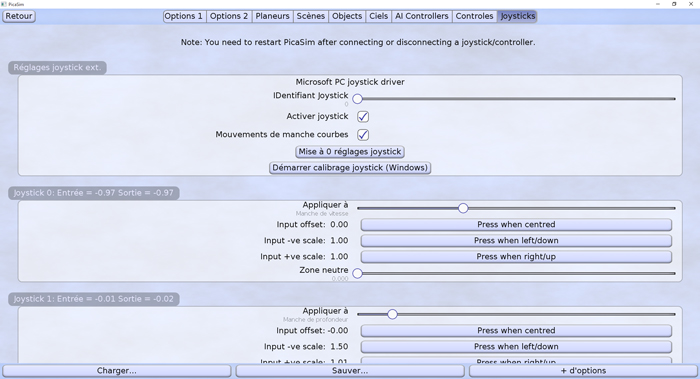Click Joystick 0 Entrée Sortie header
Image resolution: width=700 pixels, height=379 pixels.
tap(94, 193)
